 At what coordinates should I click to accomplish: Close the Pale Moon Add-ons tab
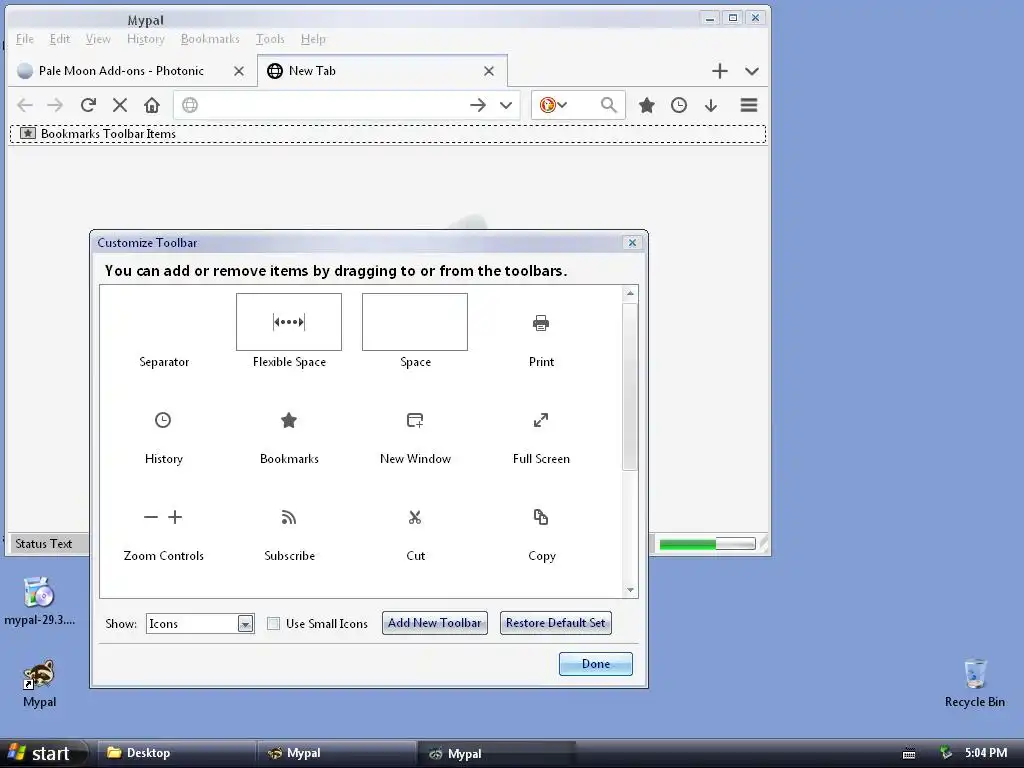click(239, 71)
